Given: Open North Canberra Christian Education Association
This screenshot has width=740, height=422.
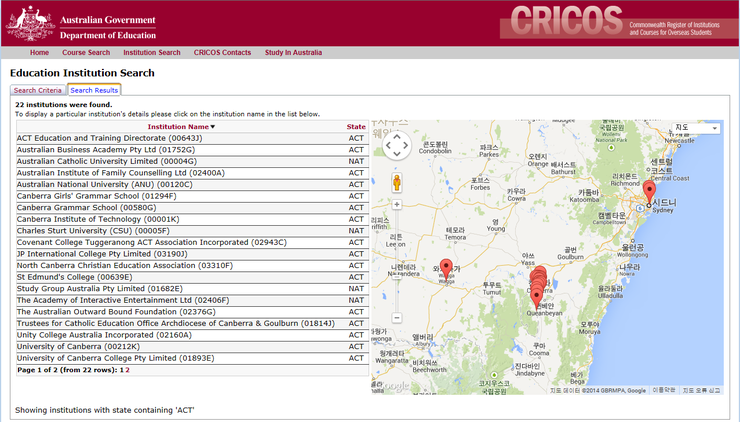Looking at the screenshot, I should click(x=125, y=265).
